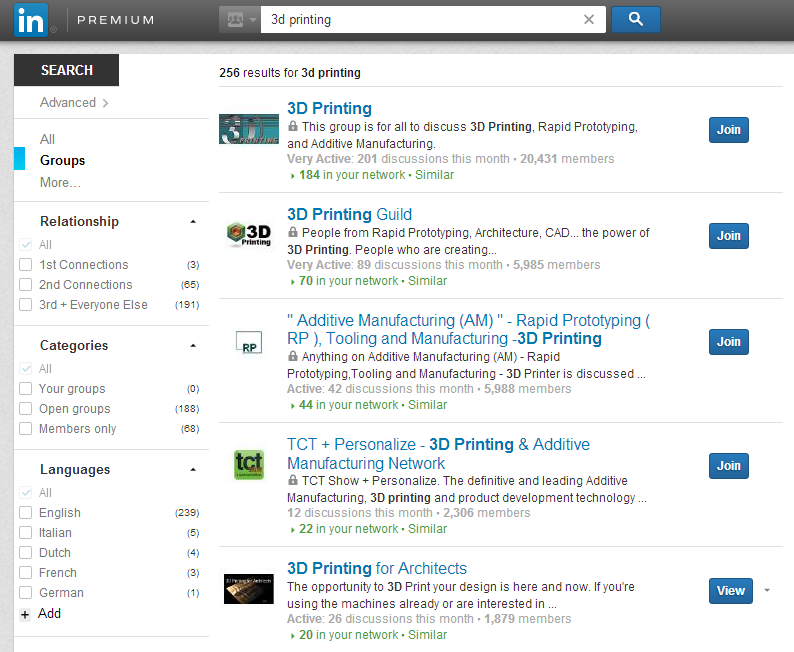This screenshot has height=652, width=794.
Task: Open the 3D Printing Guild logo thumbnail
Action: [x=249, y=235]
